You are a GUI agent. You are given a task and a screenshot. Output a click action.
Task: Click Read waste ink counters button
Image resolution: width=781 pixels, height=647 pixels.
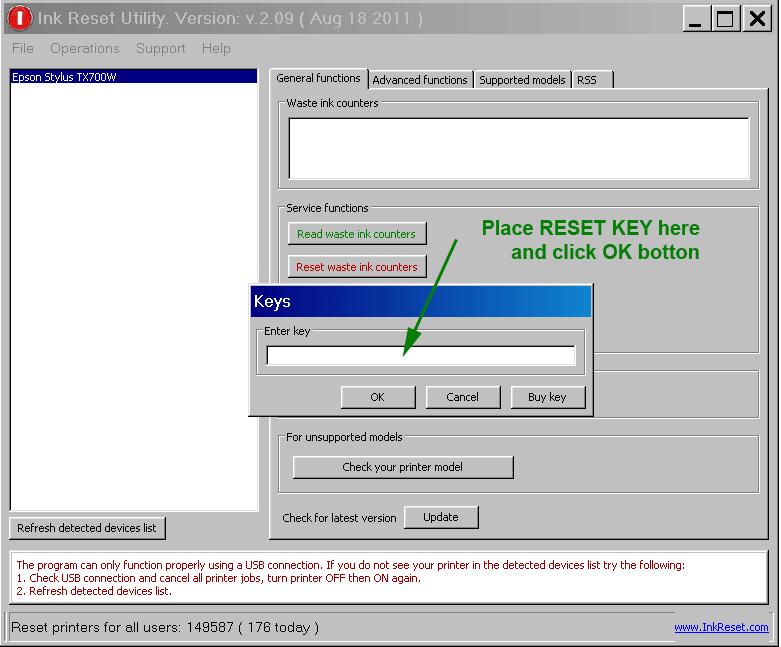357,234
